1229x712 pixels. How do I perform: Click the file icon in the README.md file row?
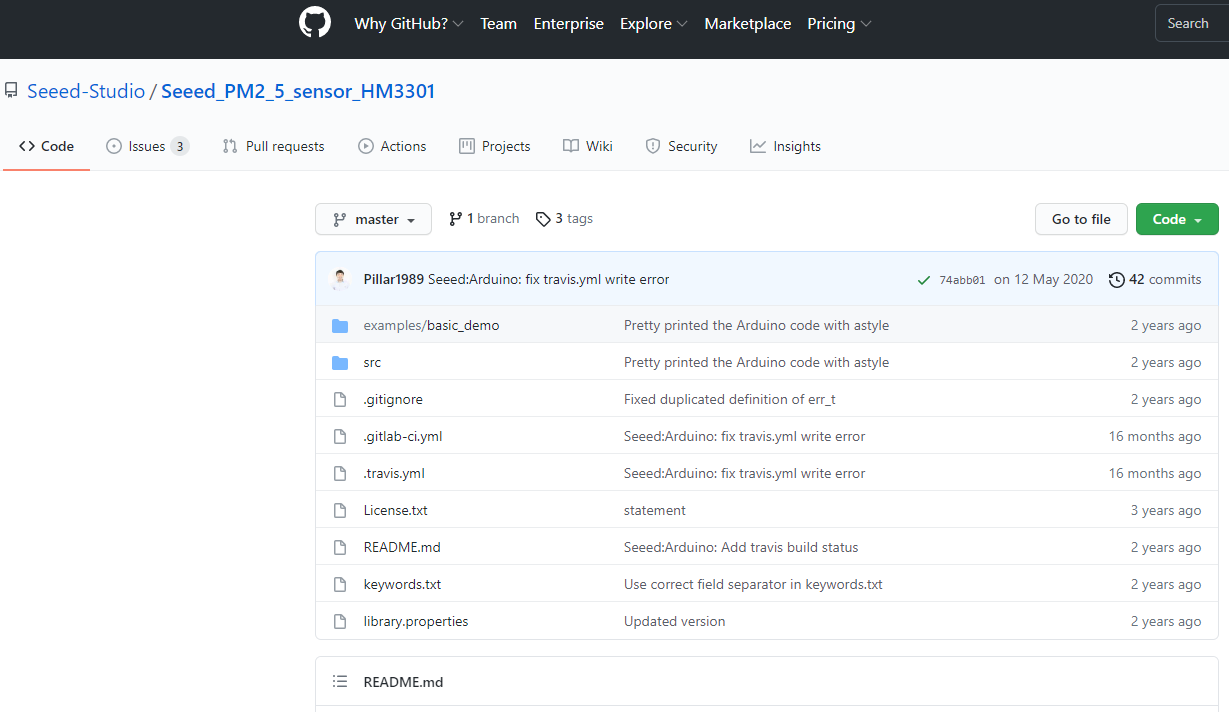click(x=340, y=548)
